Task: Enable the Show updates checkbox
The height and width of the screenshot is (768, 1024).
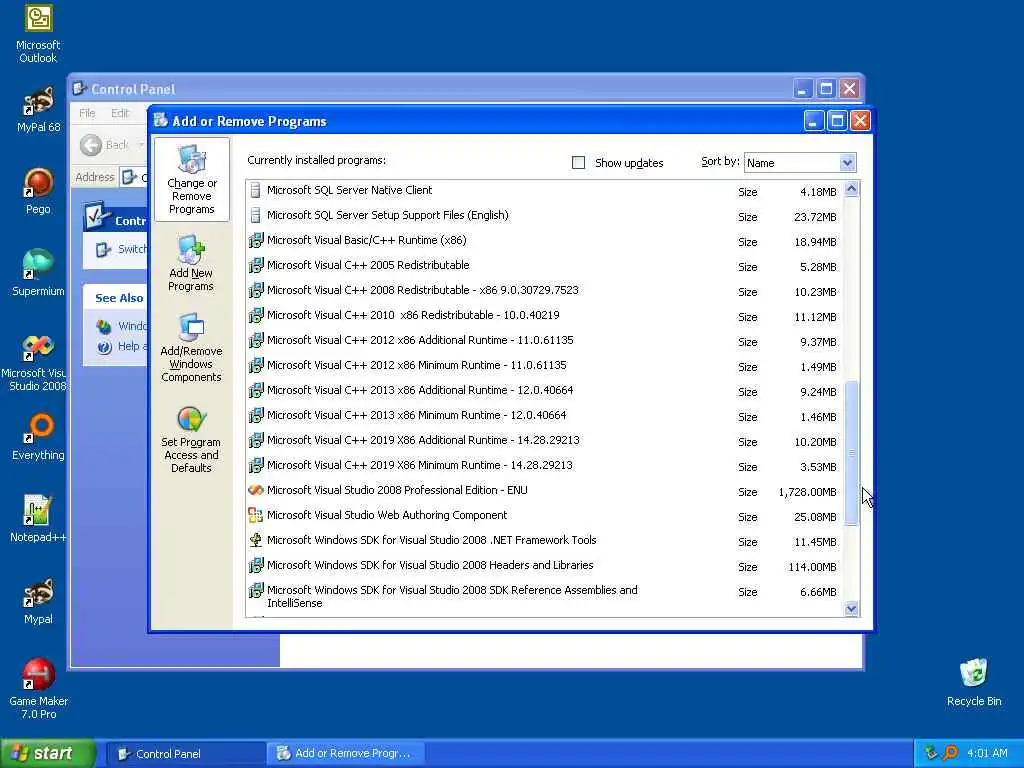Action: click(x=578, y=163)
